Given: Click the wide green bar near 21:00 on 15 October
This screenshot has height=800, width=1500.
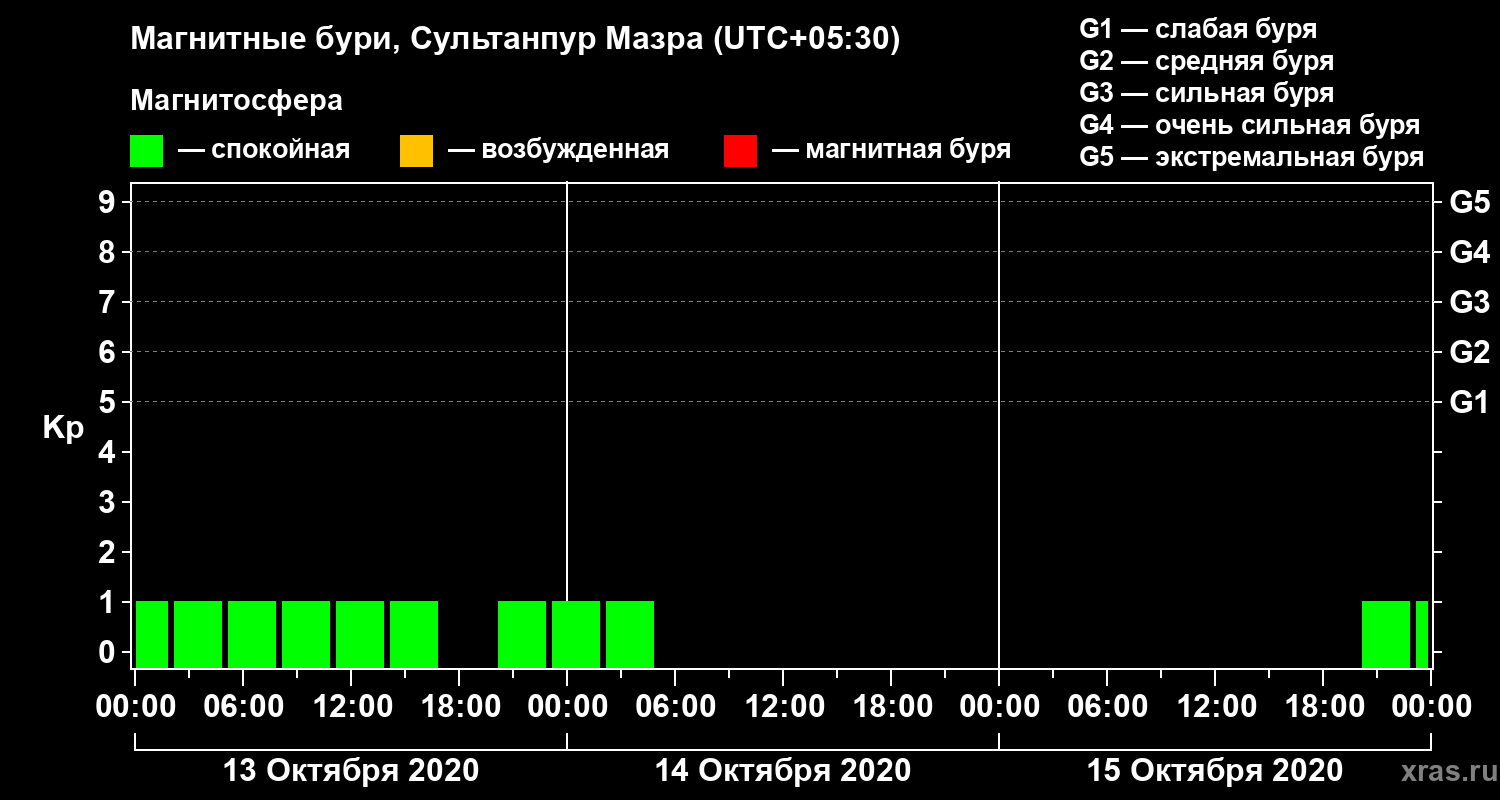Looking at the screenshot, I should tap(1386, 634).
